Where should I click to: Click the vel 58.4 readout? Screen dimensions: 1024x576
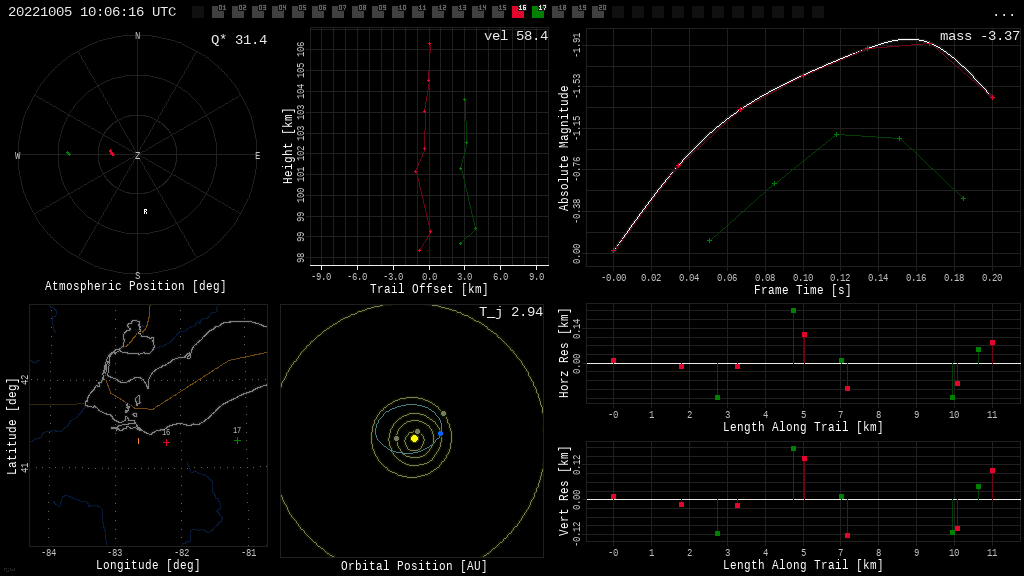tap(516, 36)
